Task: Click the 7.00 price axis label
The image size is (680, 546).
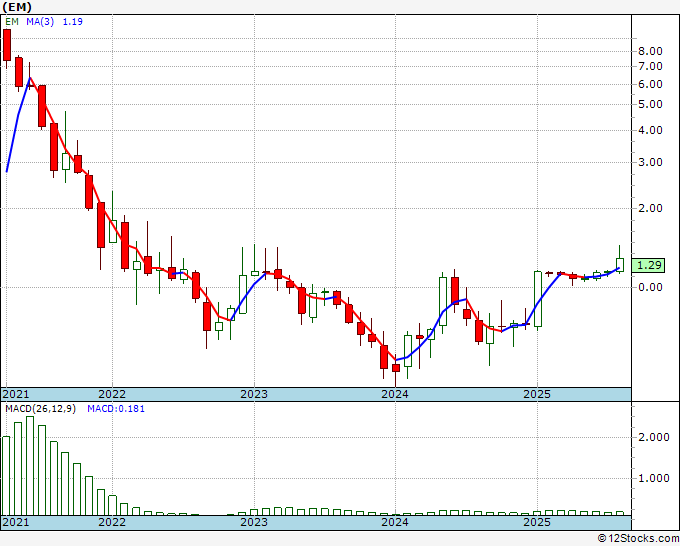Action: (650, 66)
